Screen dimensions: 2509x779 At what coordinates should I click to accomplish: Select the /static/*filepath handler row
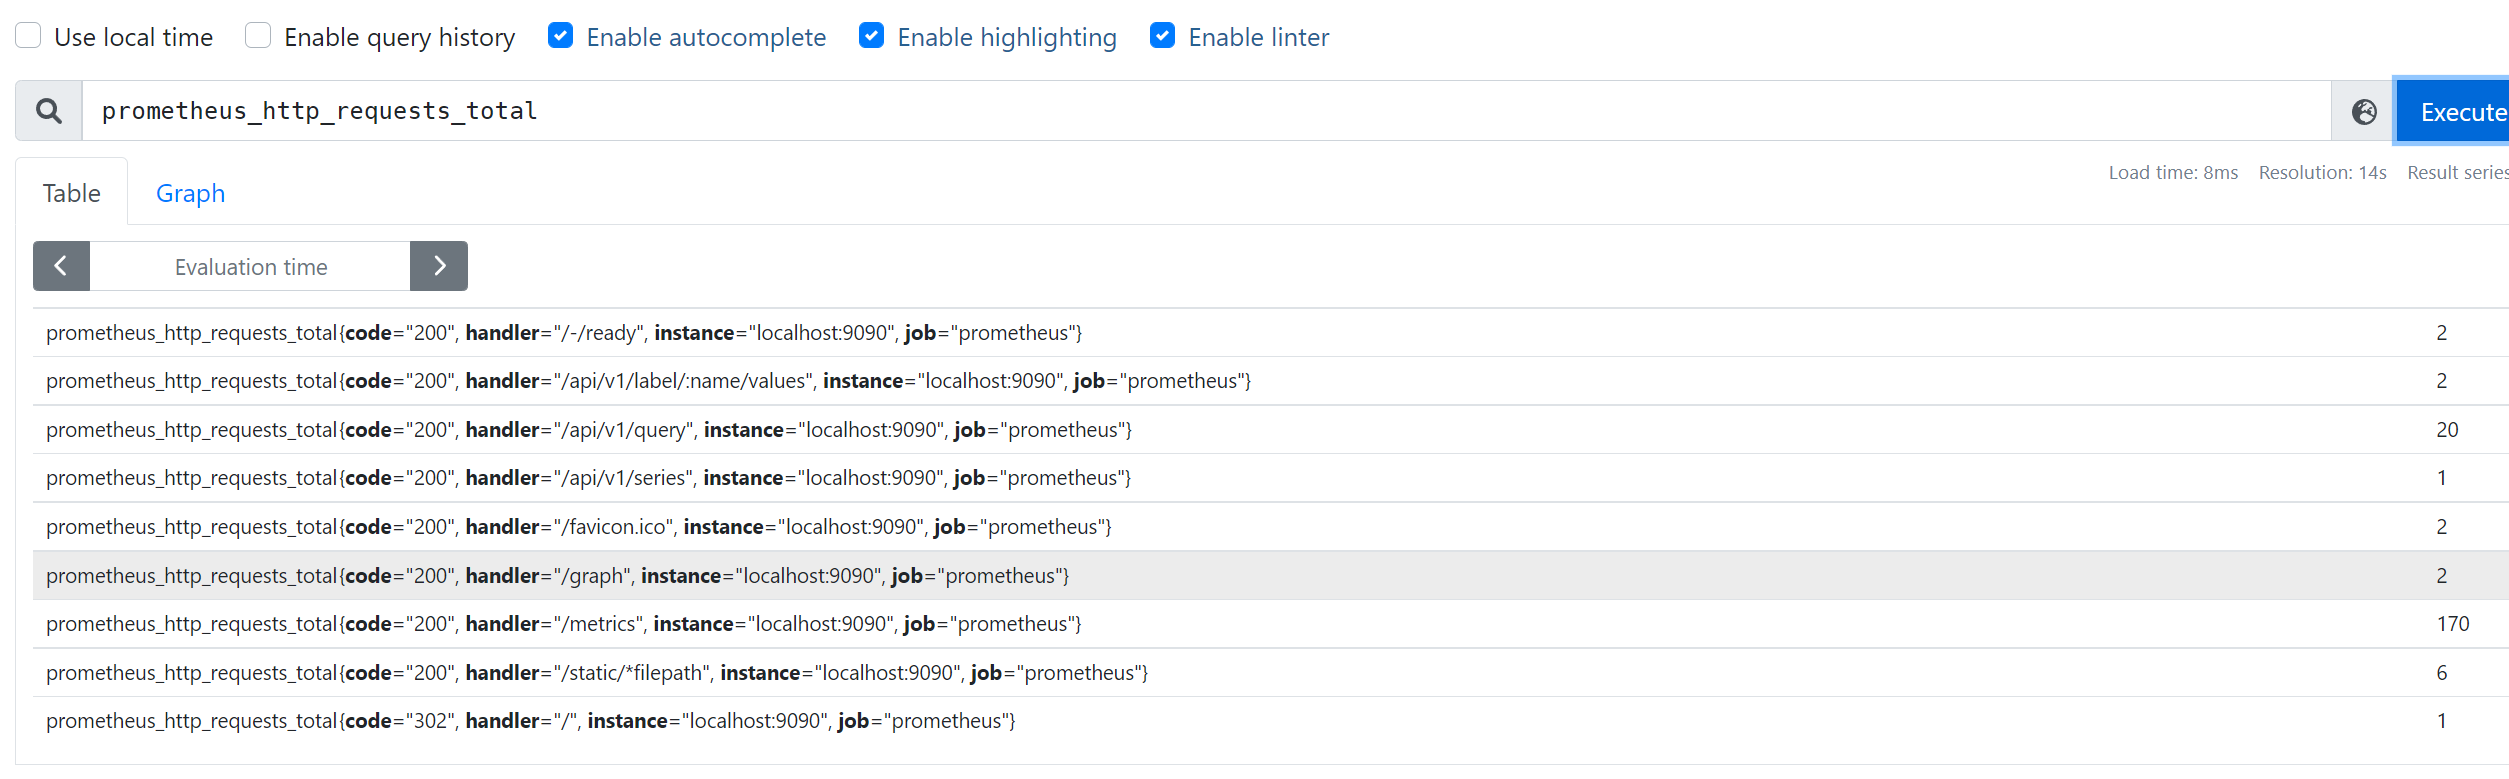[1271, 673]
